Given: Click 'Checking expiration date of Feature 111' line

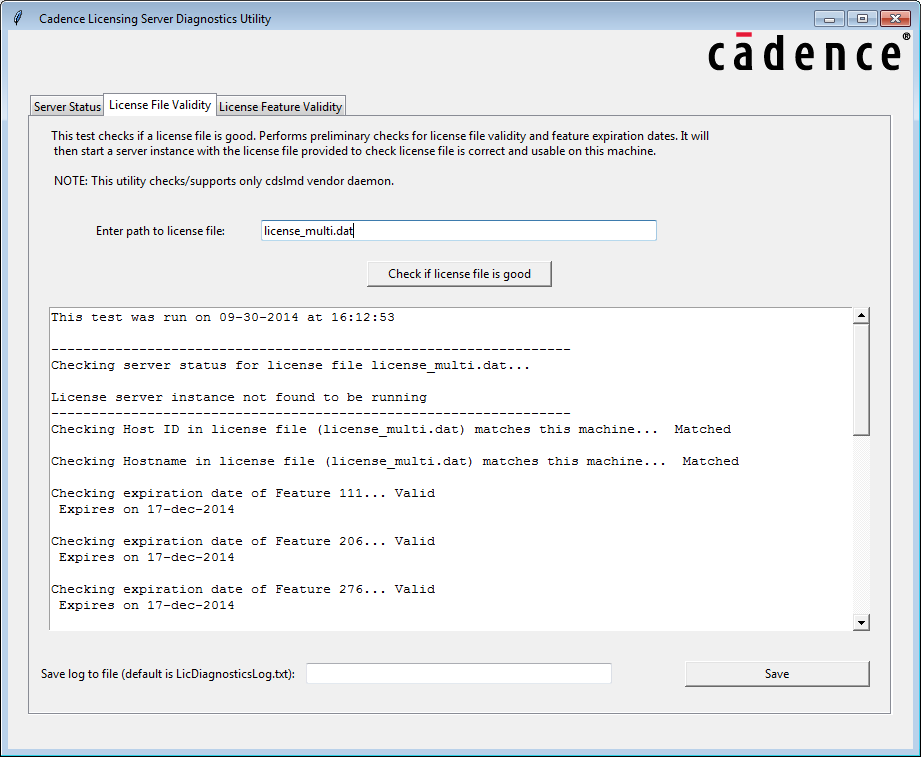Looking at the screenshot, I should coord(243,493).
